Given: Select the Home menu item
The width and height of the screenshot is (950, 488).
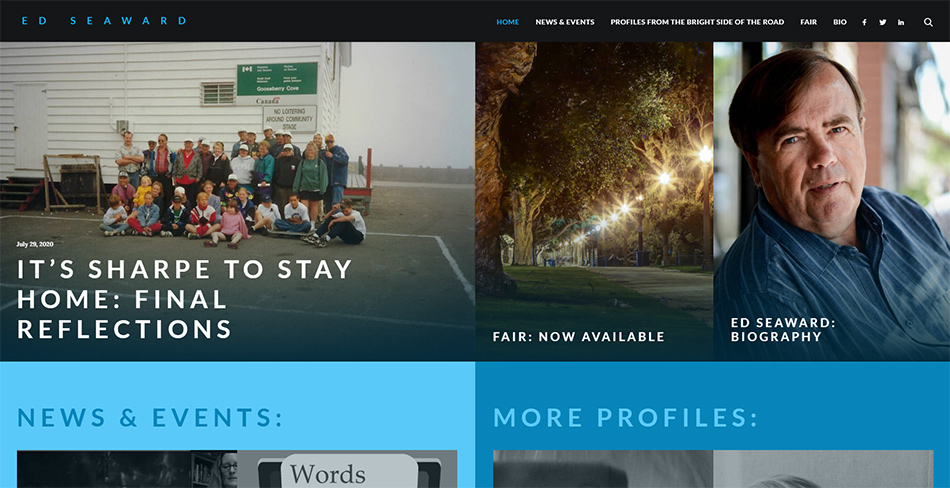Looking at the screenshot, I should point(508,22).
